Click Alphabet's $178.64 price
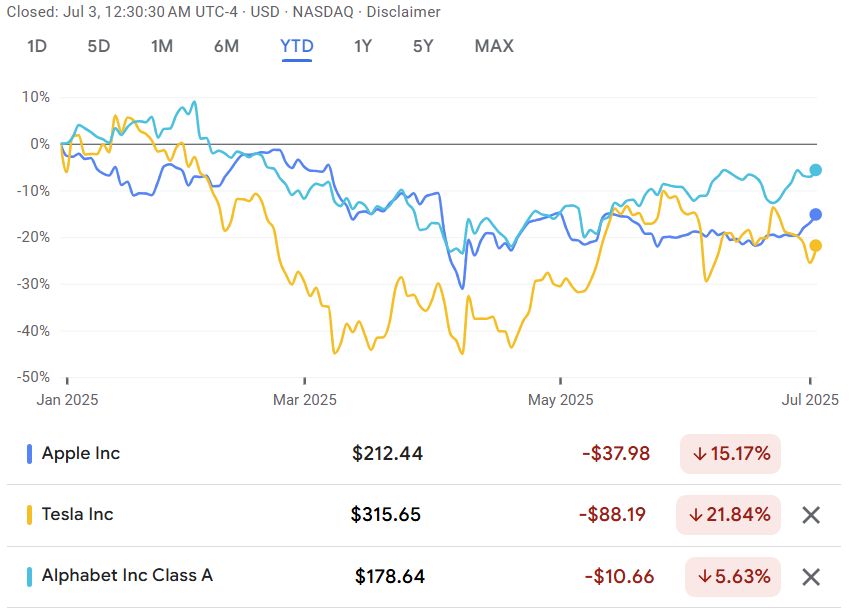 click(389, 576)
